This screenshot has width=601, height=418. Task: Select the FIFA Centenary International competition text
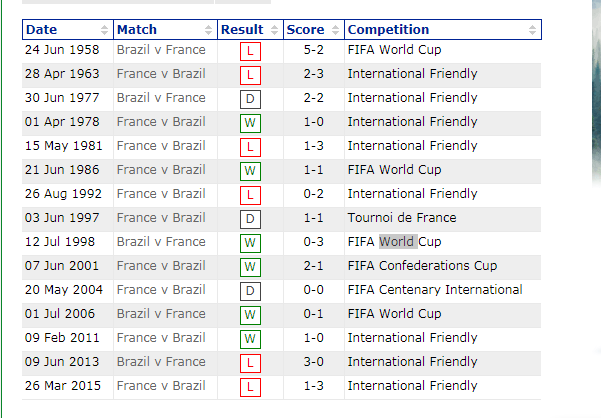[434, 290]
